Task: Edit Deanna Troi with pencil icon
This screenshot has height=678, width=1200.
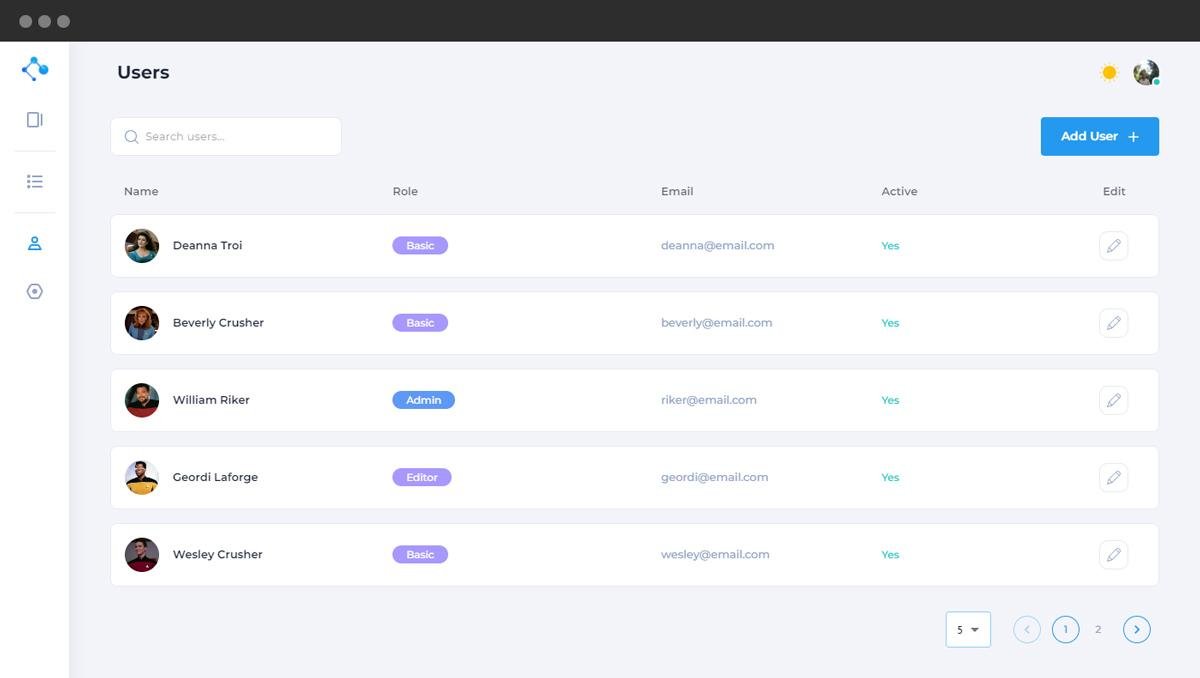Action: coord(1113,246)
